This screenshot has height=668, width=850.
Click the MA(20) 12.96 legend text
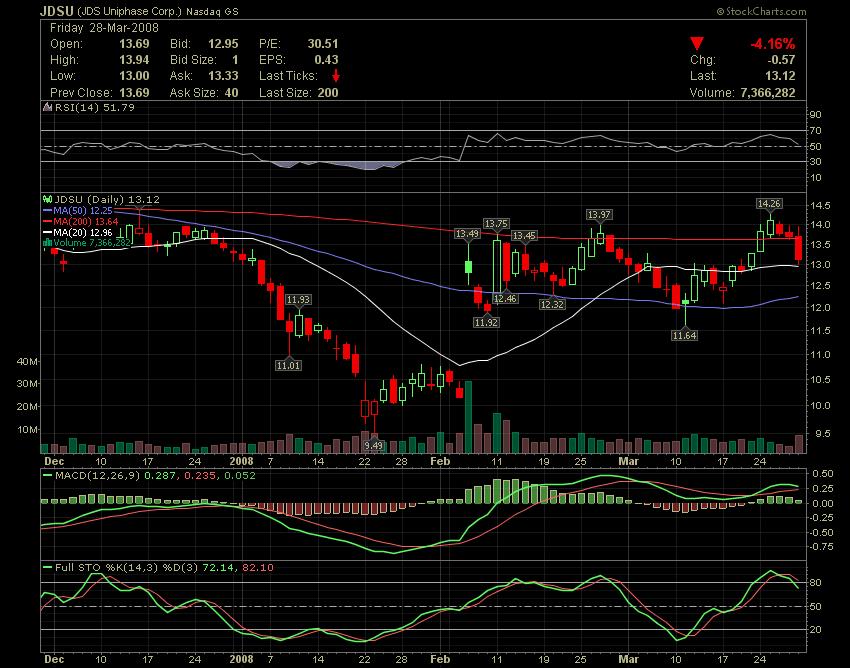tap(83, 232)
